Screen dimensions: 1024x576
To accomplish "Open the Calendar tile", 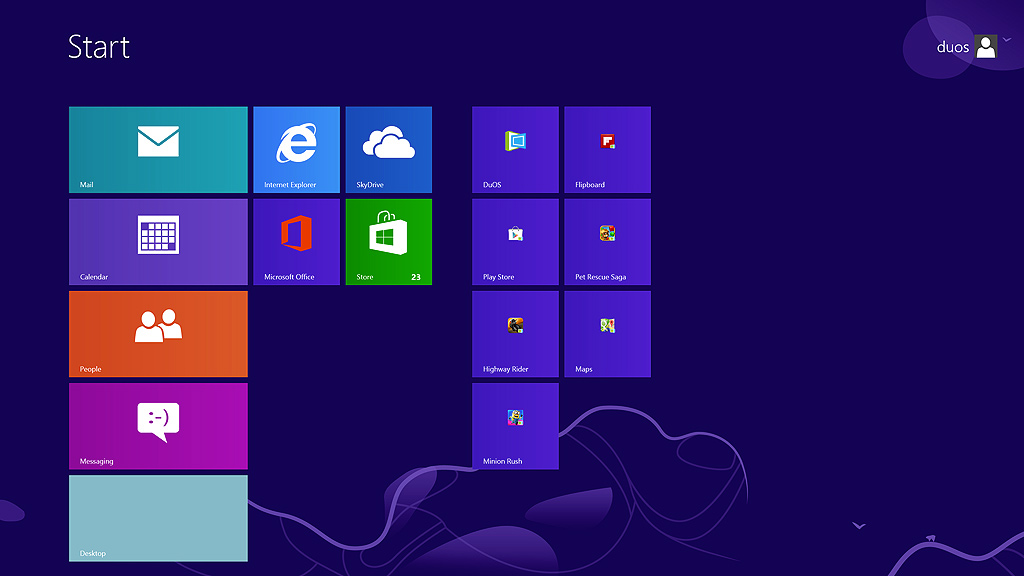I will pyautogui.click(x=158, y=242).
